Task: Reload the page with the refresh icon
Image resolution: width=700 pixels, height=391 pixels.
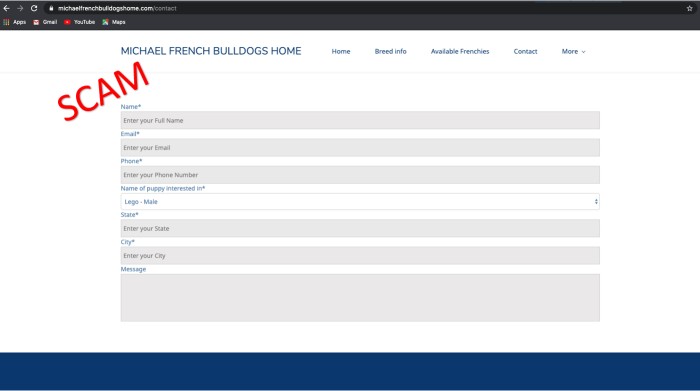Action: click(34, 8)
